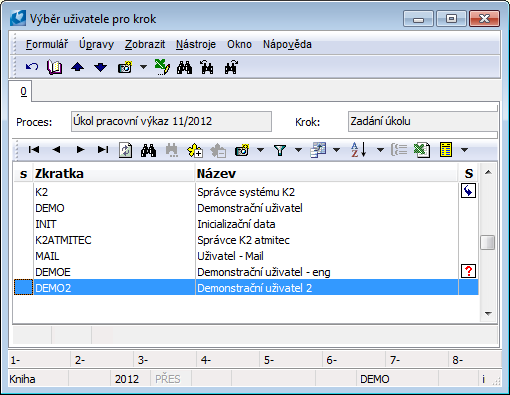Click the refresh document icon in the grid toolbar

(x=126, y=150)
